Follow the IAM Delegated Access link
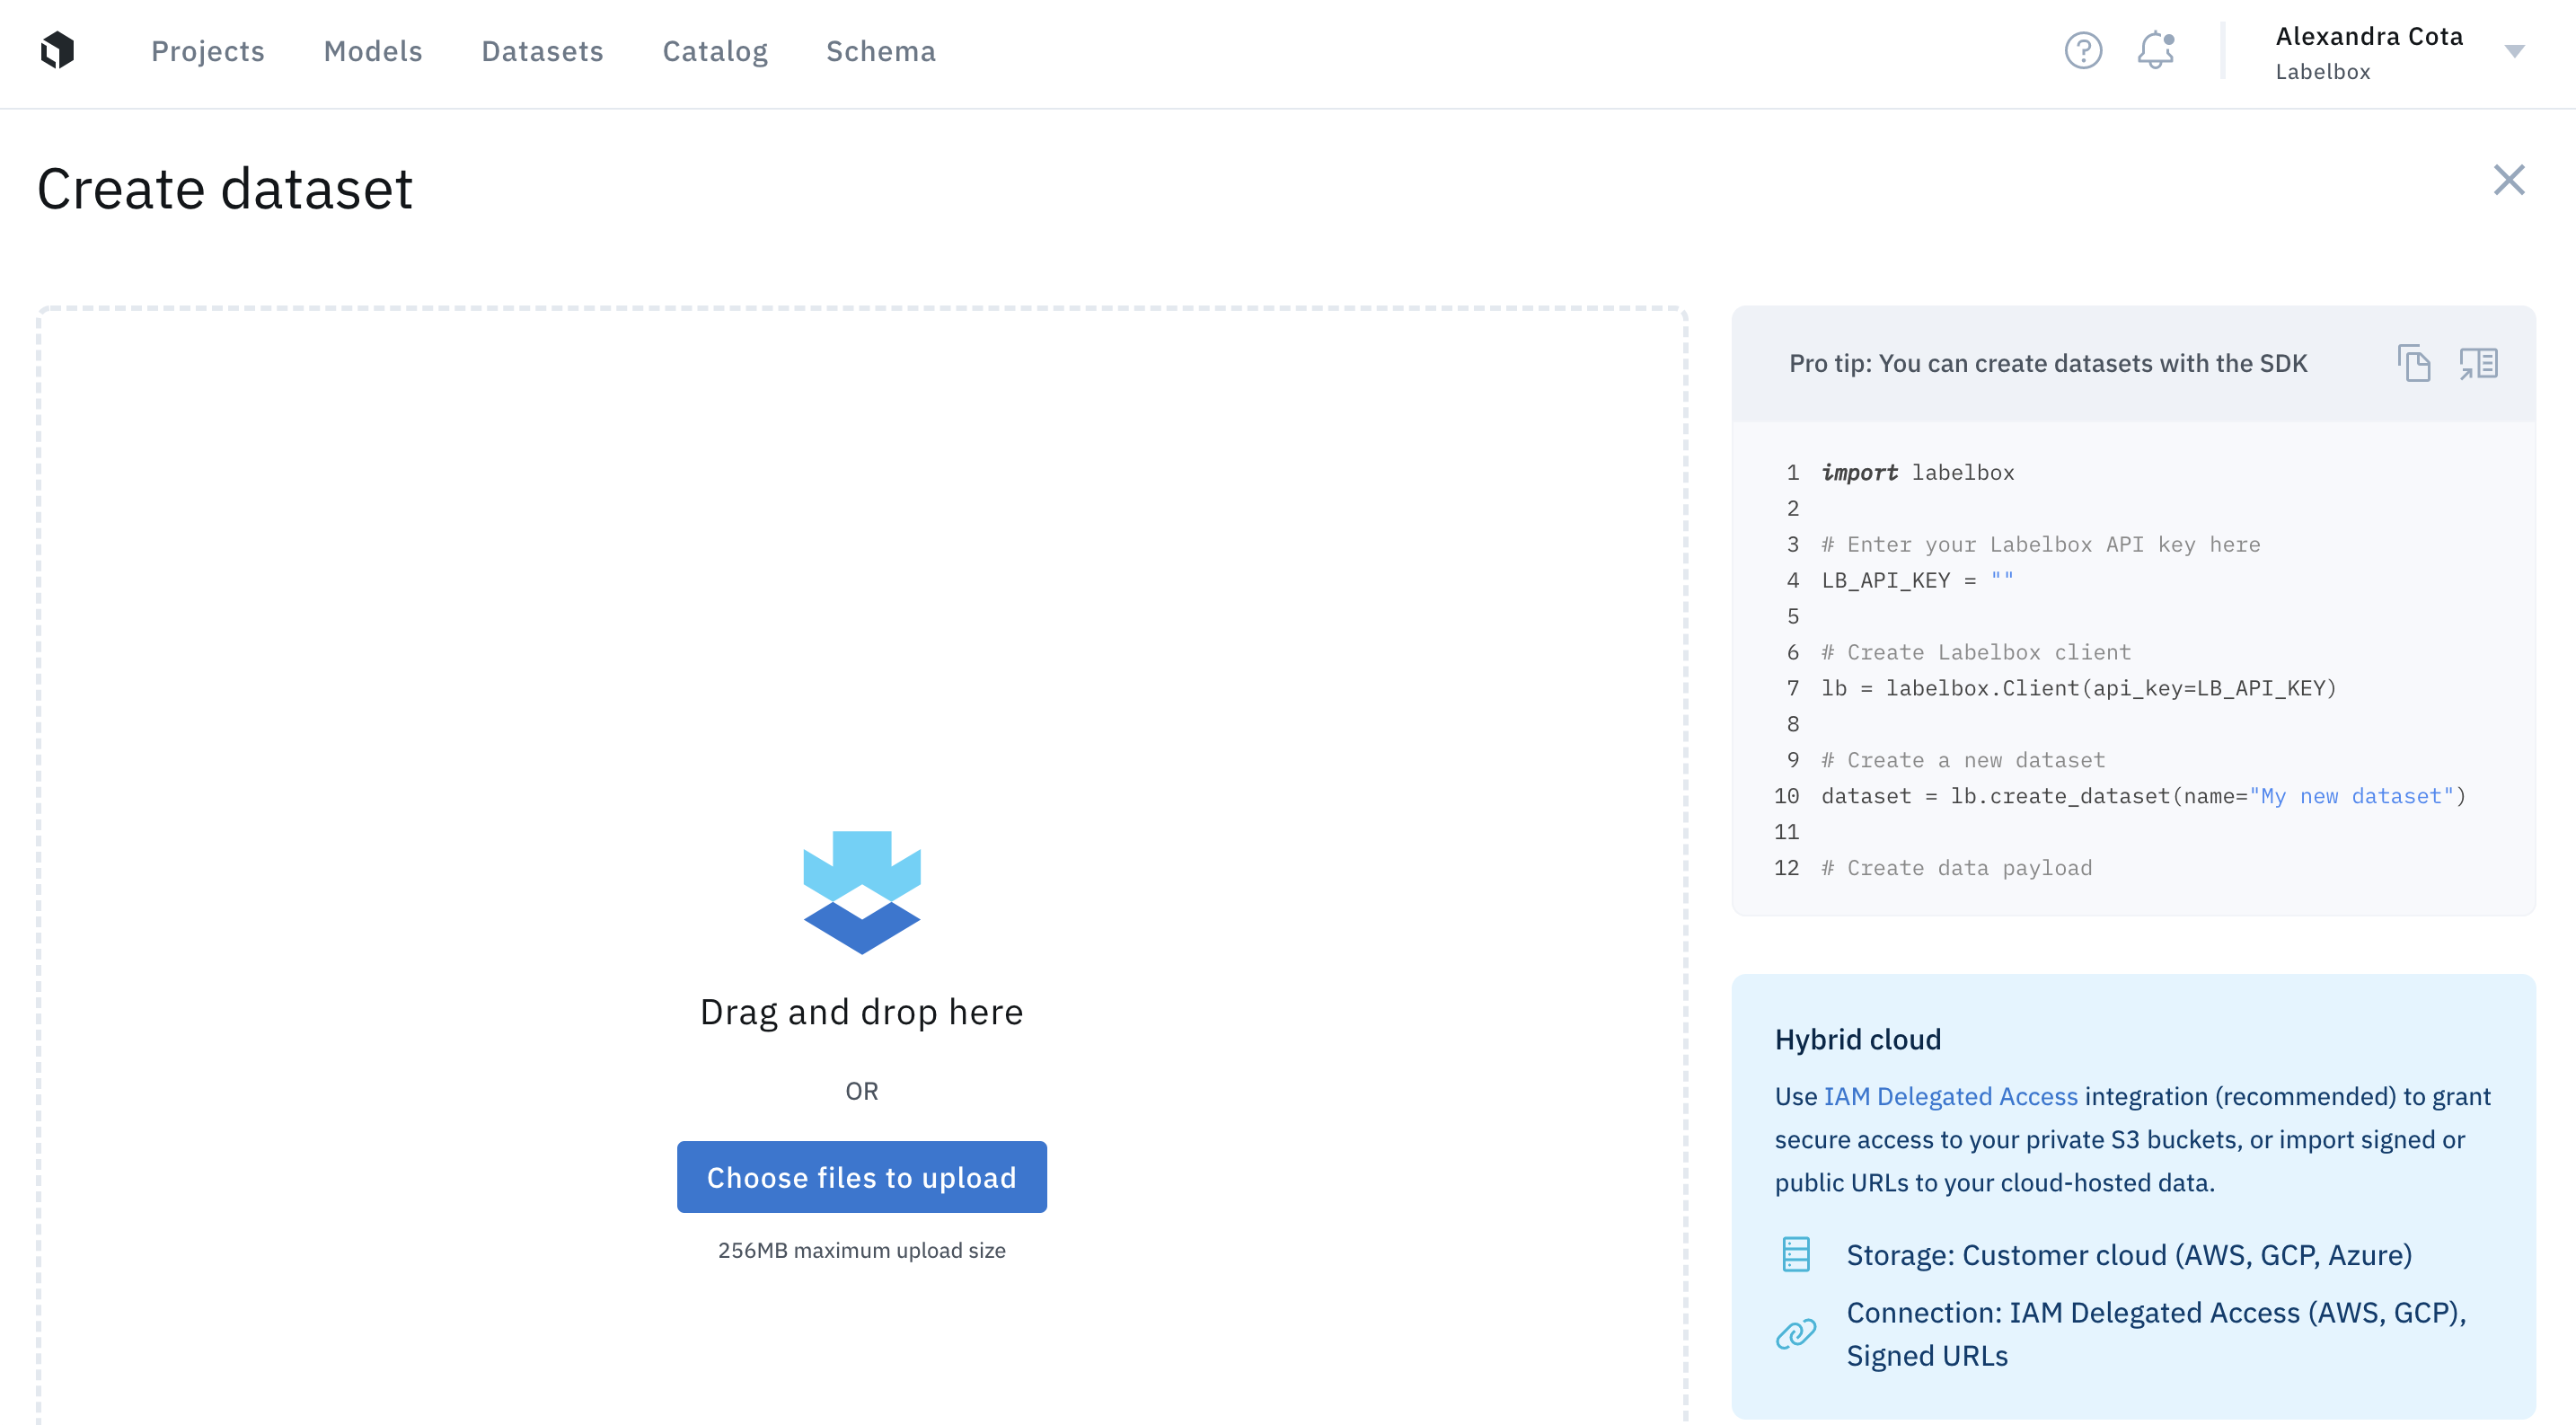Image resolution: width=2576 pixels, height=1425 pixels. (x=1950, y=1096)
